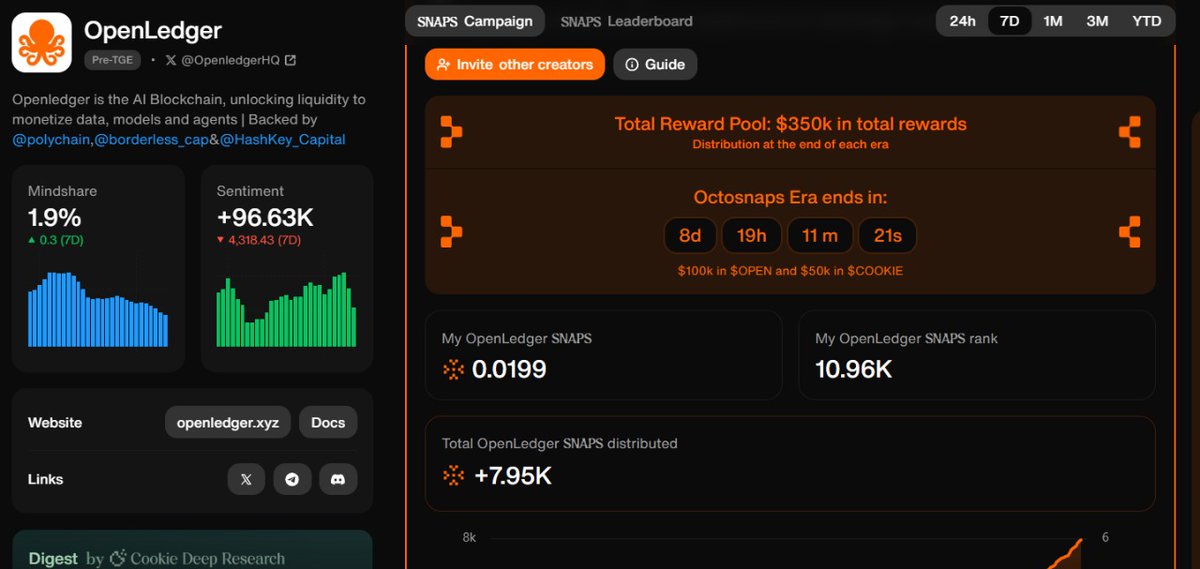Click the SNAPS icon next to +7.95K
Viewport: 1200px width, 569px height.
(x=453, y=475)
